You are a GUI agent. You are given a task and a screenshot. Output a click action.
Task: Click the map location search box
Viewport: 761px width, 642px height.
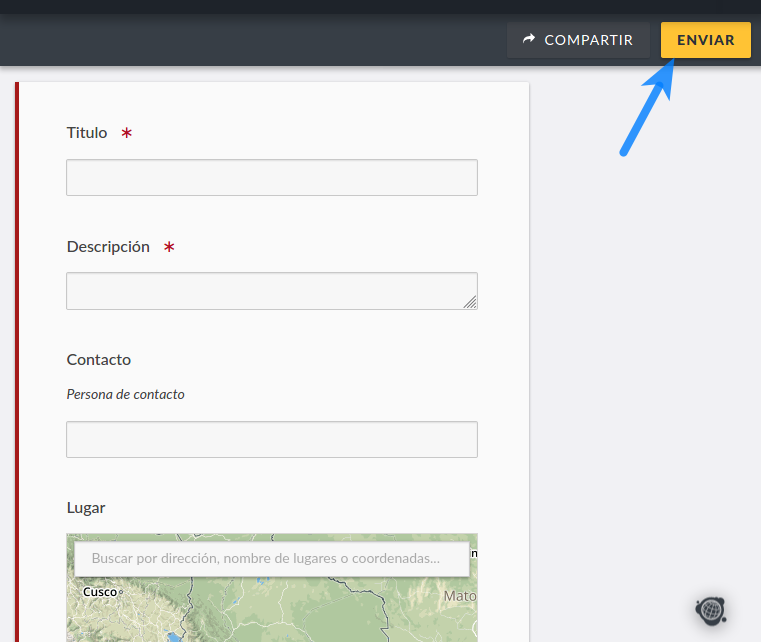pyautogui.click(x=272, y=559)
